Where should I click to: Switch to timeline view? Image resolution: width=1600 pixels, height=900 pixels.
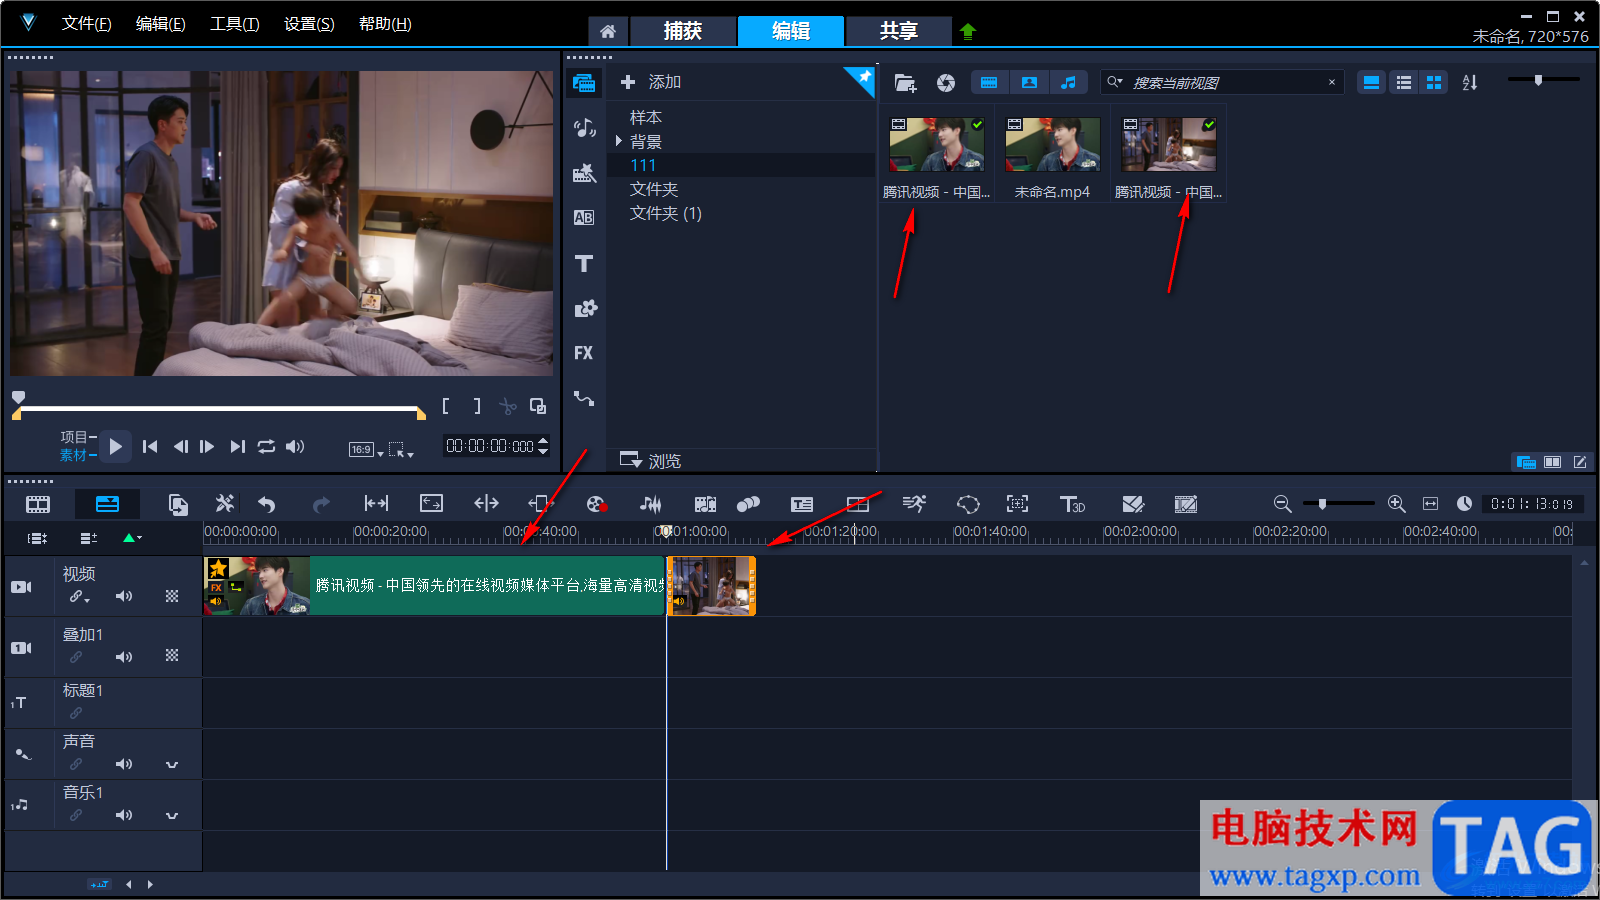click(x=107, y=504)
